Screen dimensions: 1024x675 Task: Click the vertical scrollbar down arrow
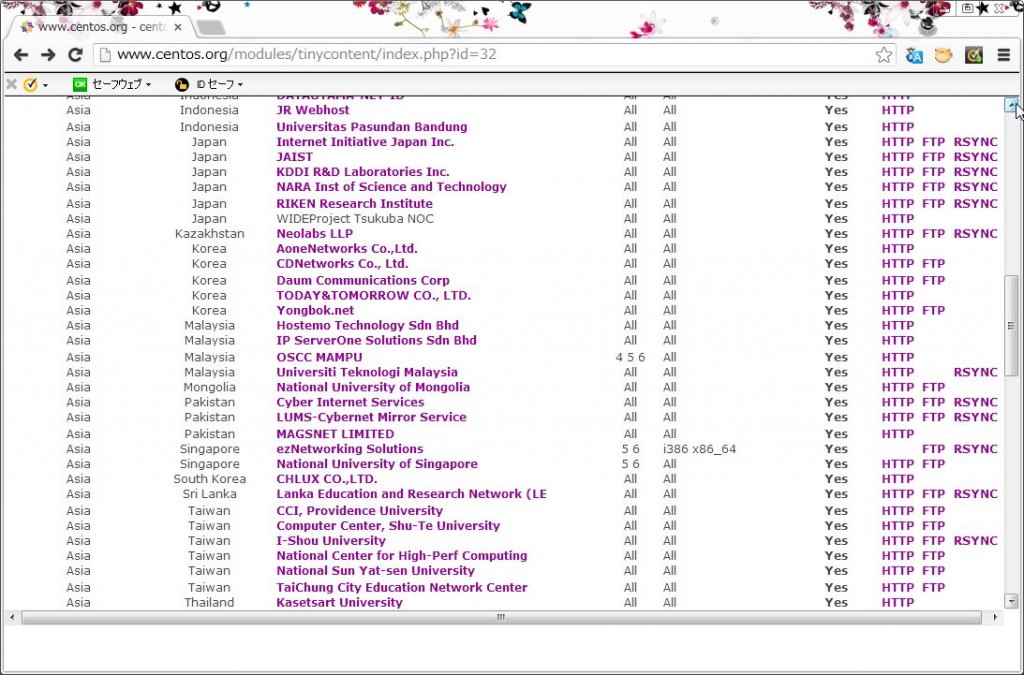coord(1012,601)
